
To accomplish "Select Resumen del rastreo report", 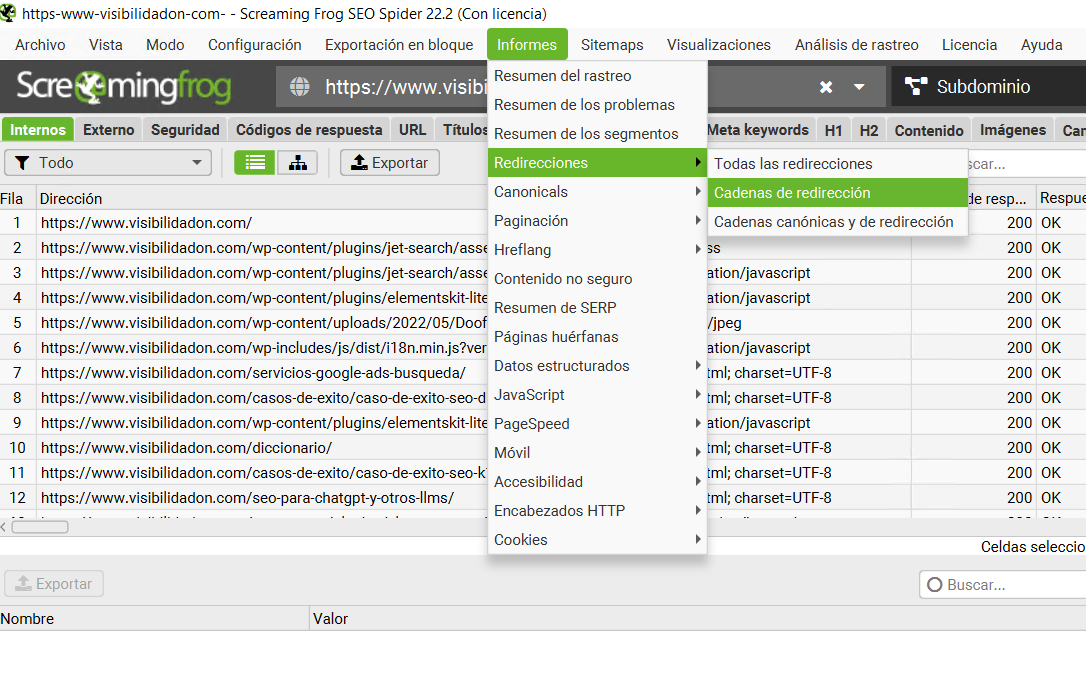I will (x=597, y=76).
